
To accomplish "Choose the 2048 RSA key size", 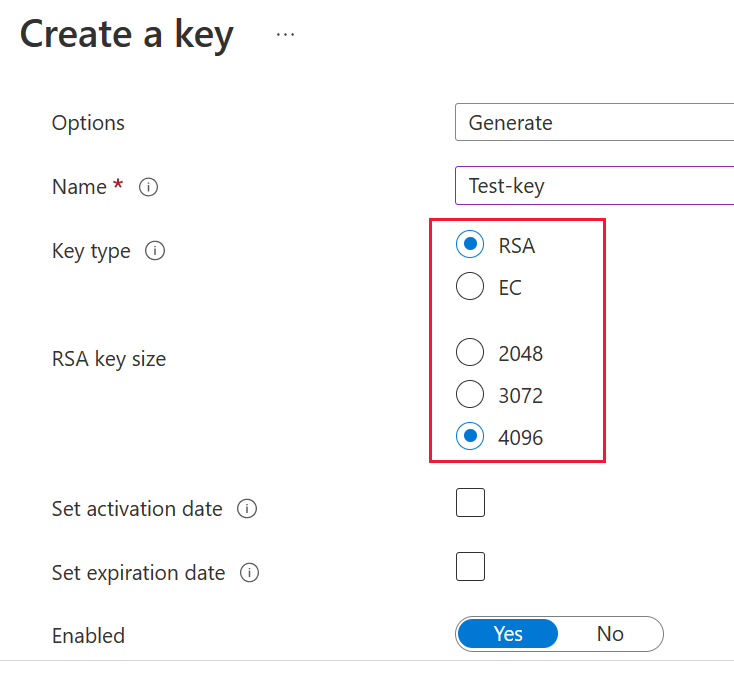I will coord(470,353).
